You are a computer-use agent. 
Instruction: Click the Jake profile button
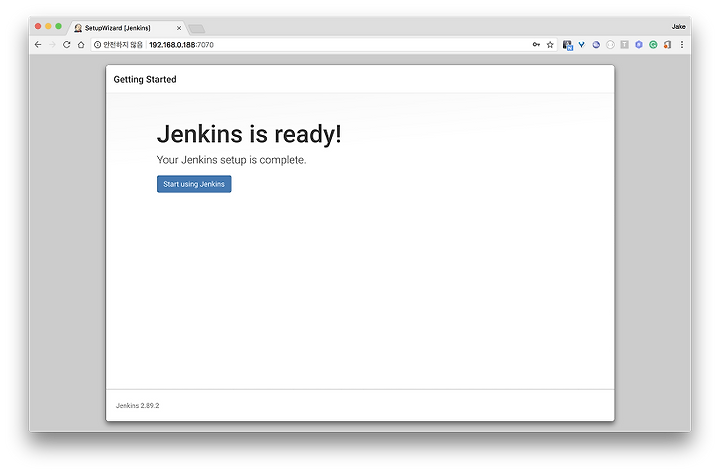tap(678, 27)
